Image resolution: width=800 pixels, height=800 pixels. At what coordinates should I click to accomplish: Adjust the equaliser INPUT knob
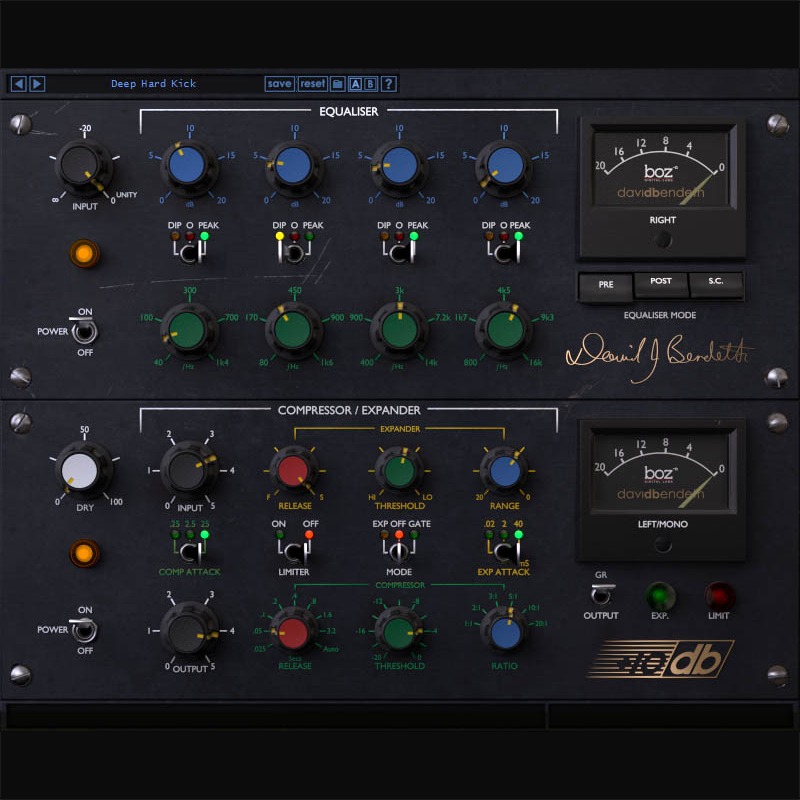pyautogui.click(x=83, y=167)
